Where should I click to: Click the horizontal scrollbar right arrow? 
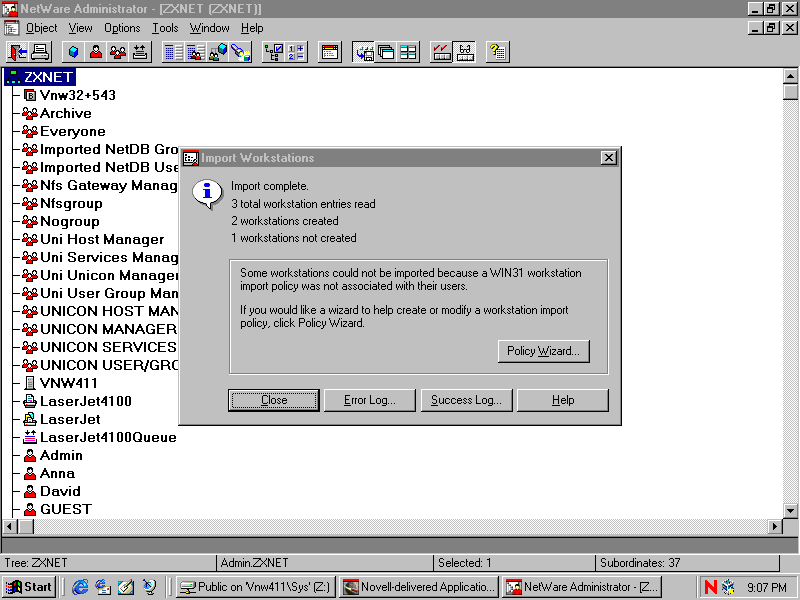775,526
